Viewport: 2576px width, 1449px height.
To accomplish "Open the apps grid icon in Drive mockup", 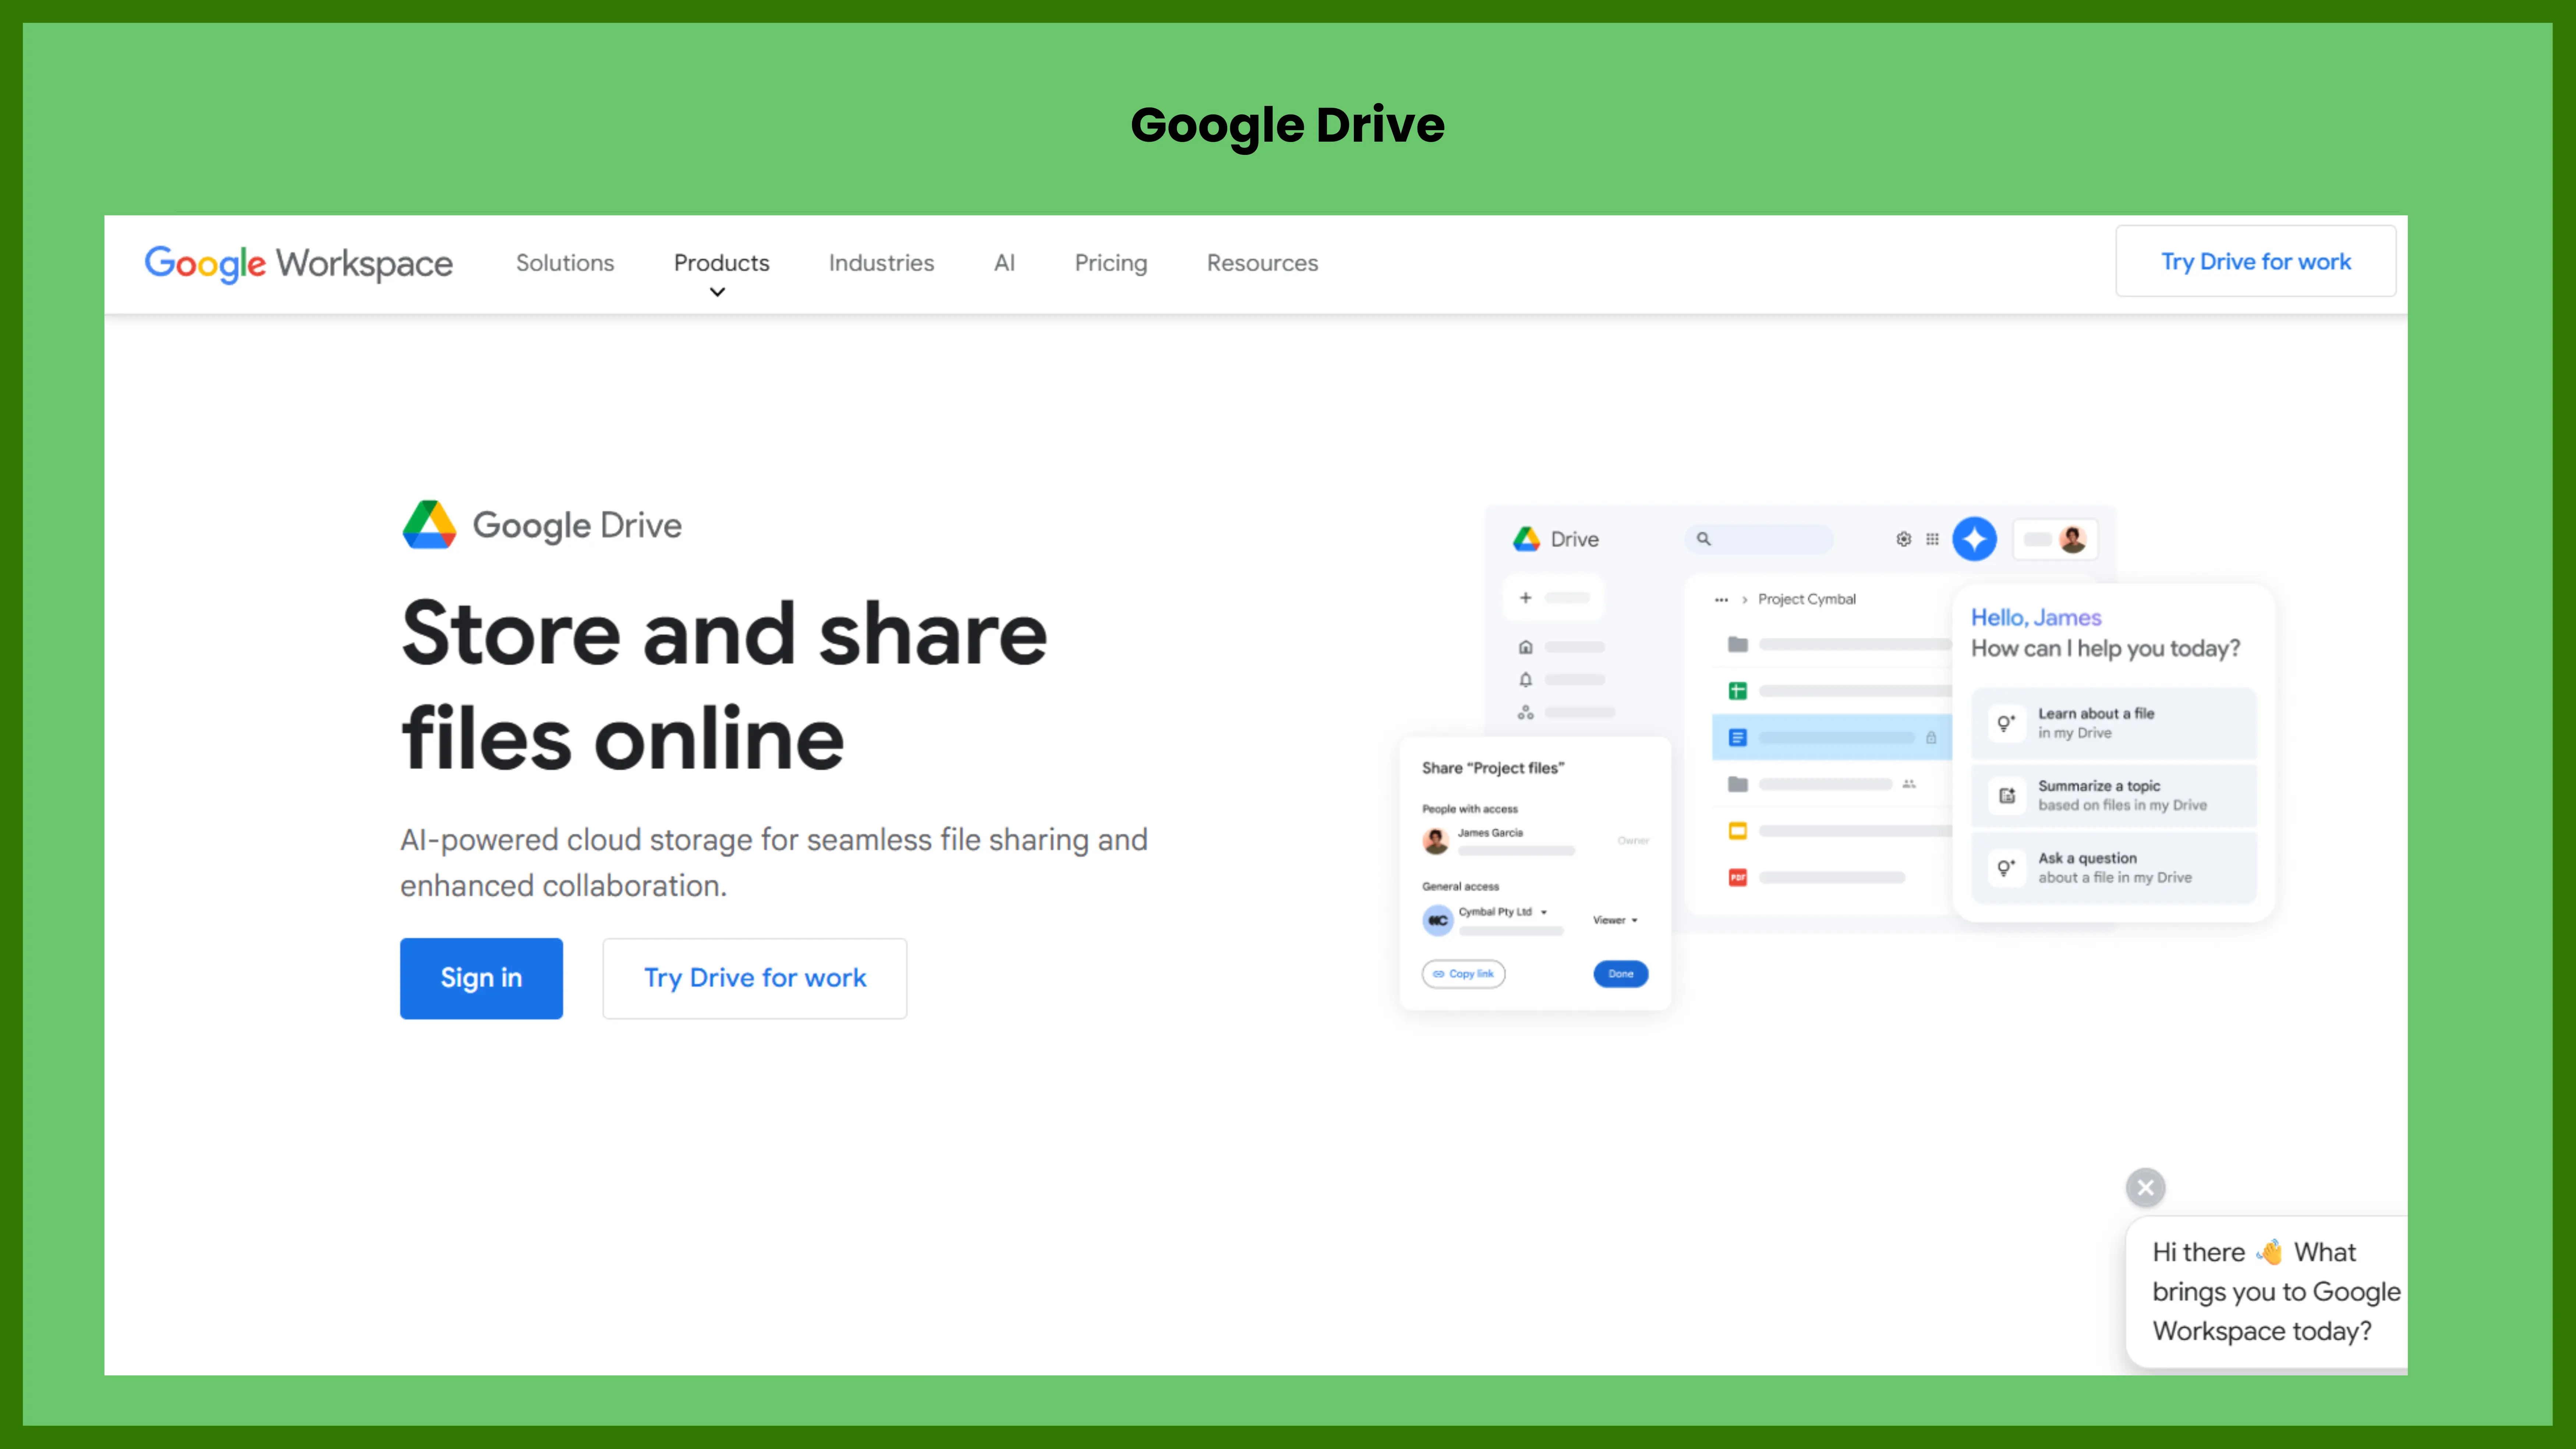I will tap(1932, 539).
